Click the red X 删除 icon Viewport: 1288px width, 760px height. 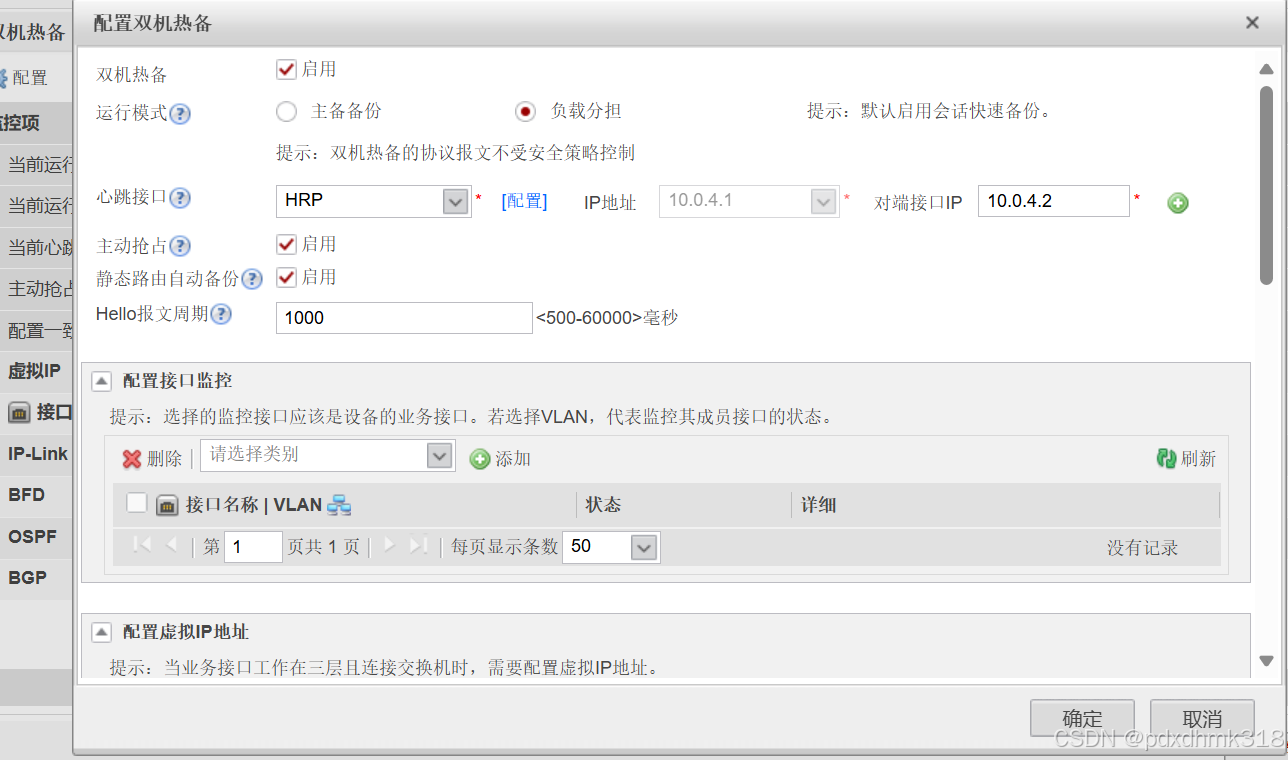tap(132, 459)
